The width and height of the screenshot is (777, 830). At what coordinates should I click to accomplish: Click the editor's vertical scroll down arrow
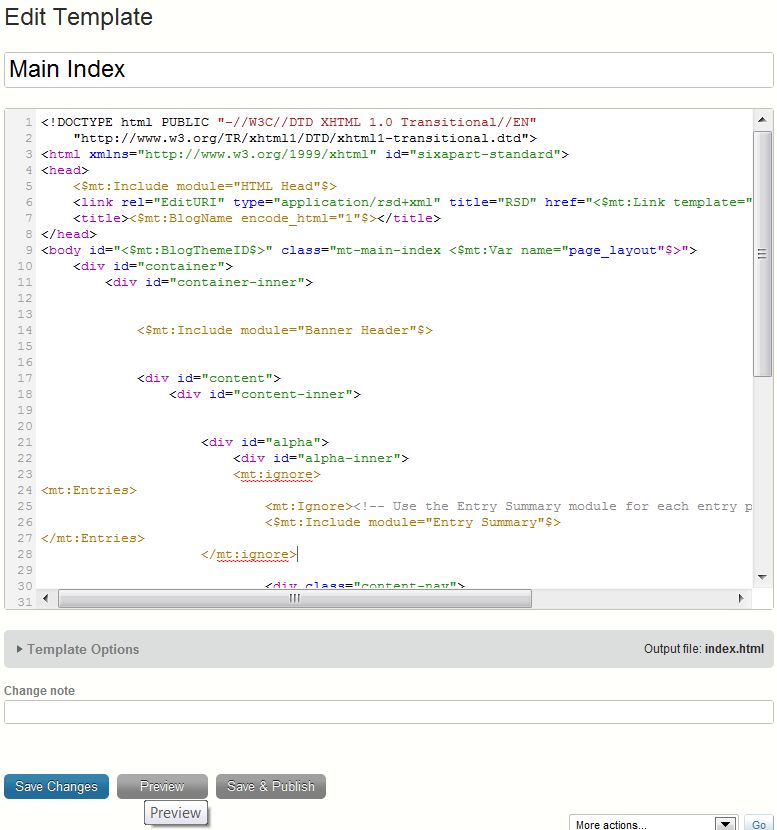[762, 577]
